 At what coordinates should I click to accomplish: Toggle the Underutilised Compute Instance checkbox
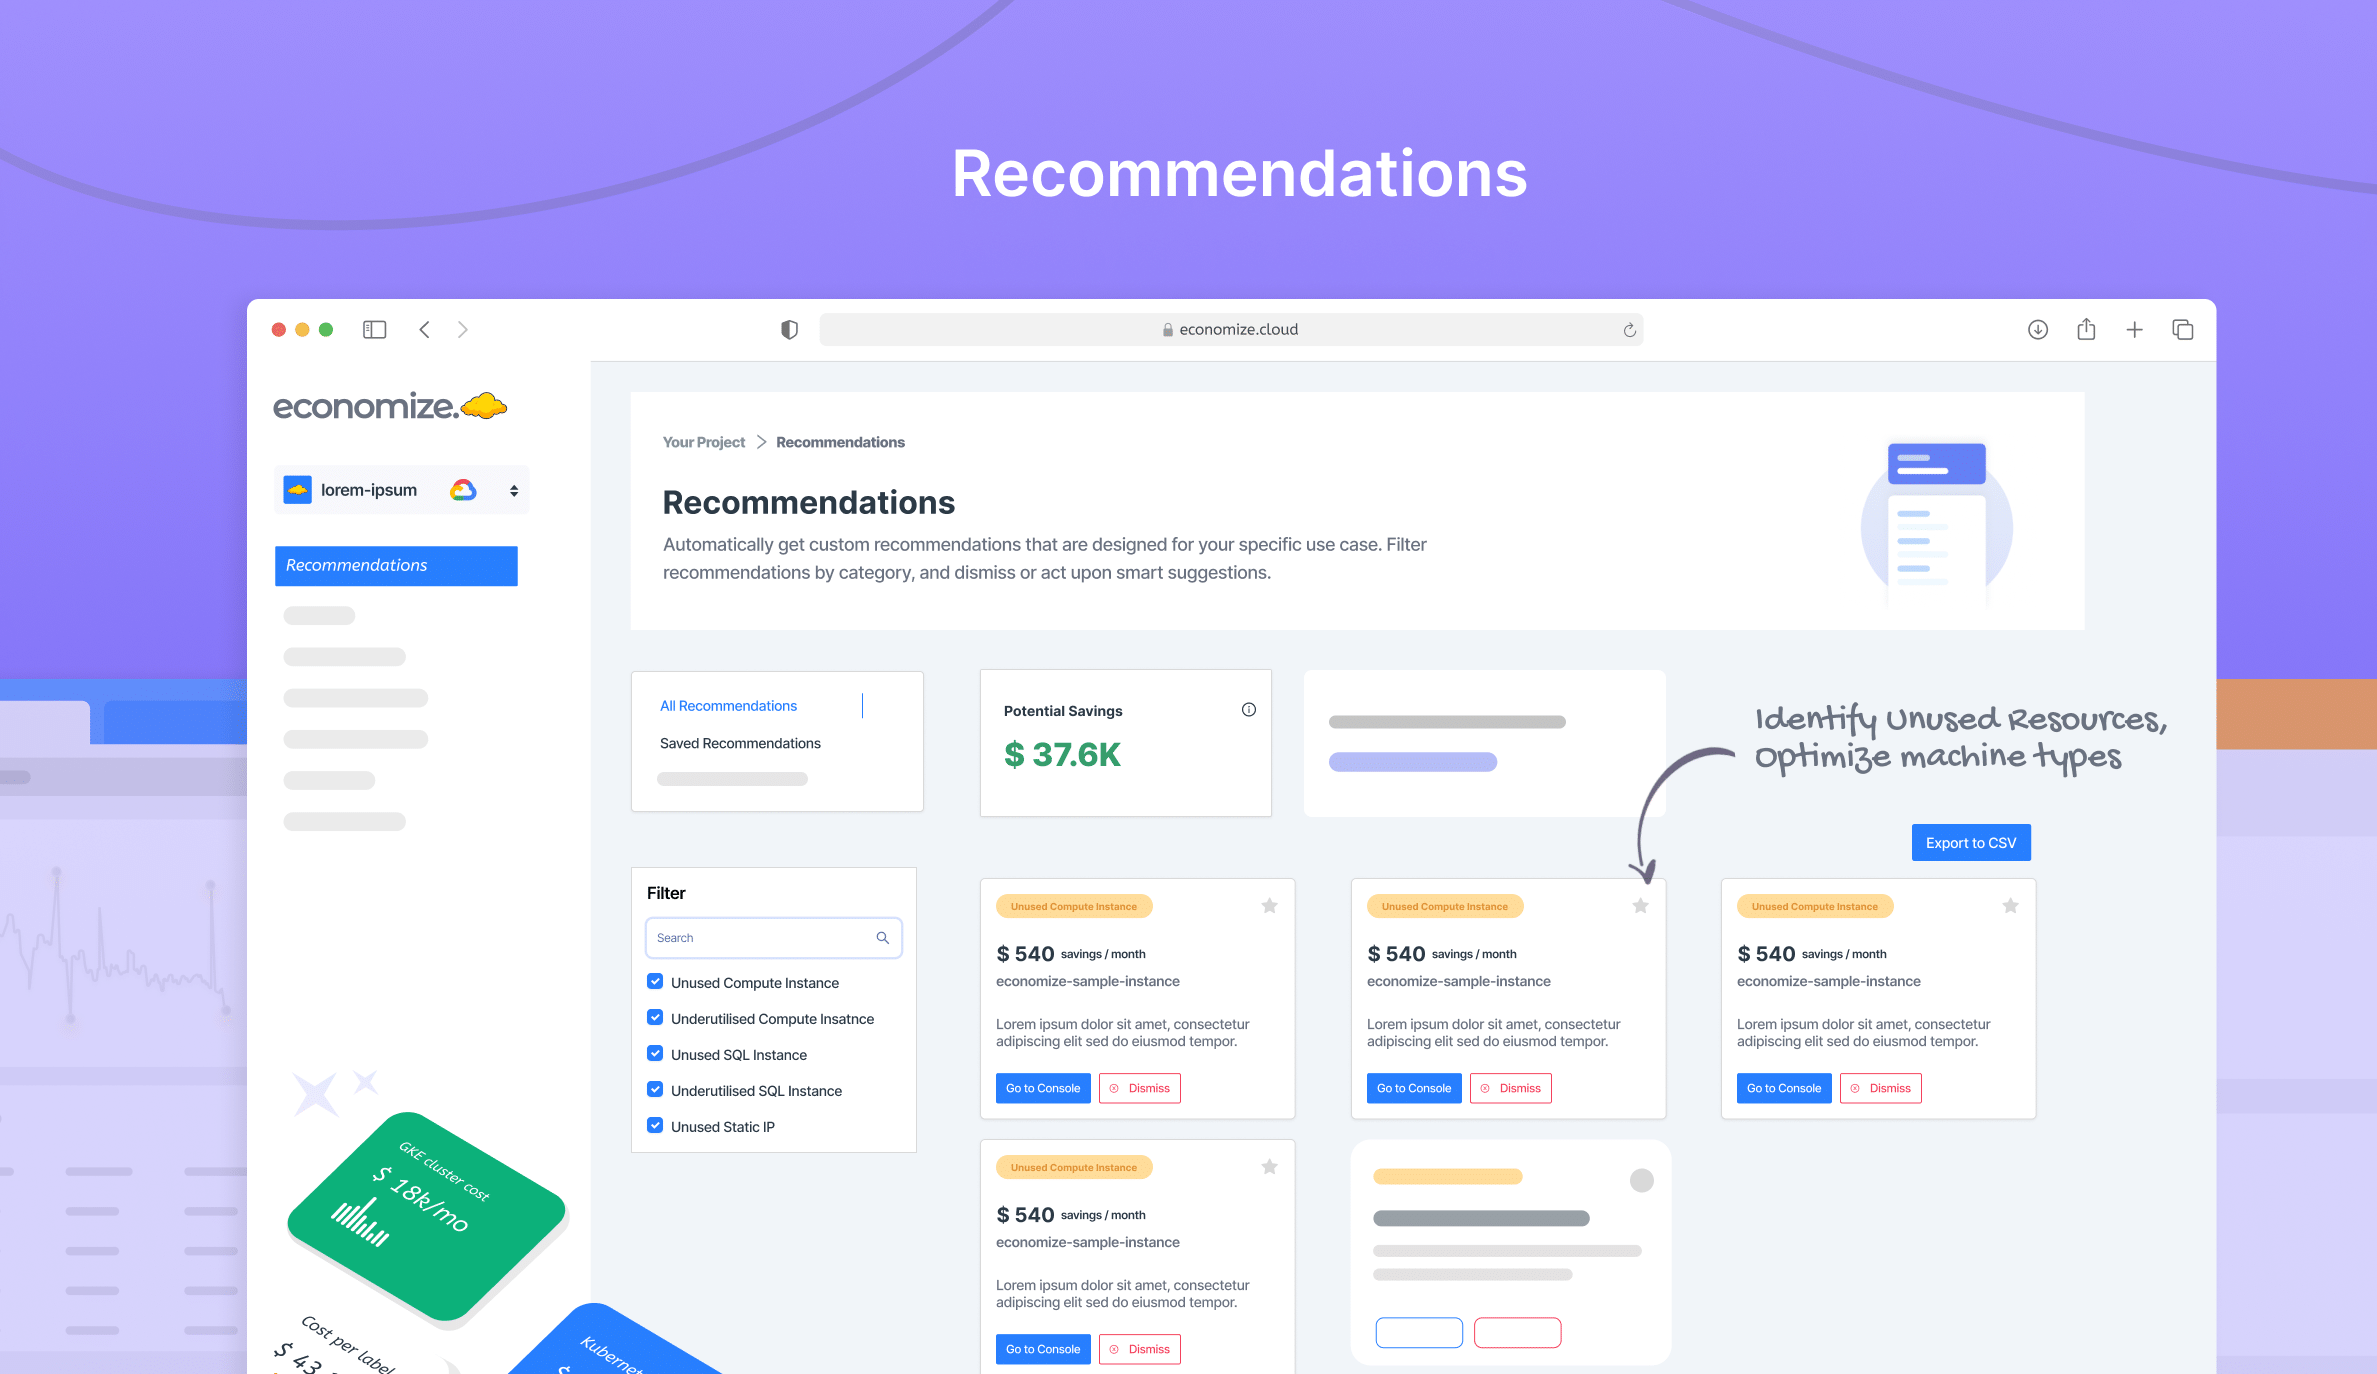click(x=654, y=1017)
